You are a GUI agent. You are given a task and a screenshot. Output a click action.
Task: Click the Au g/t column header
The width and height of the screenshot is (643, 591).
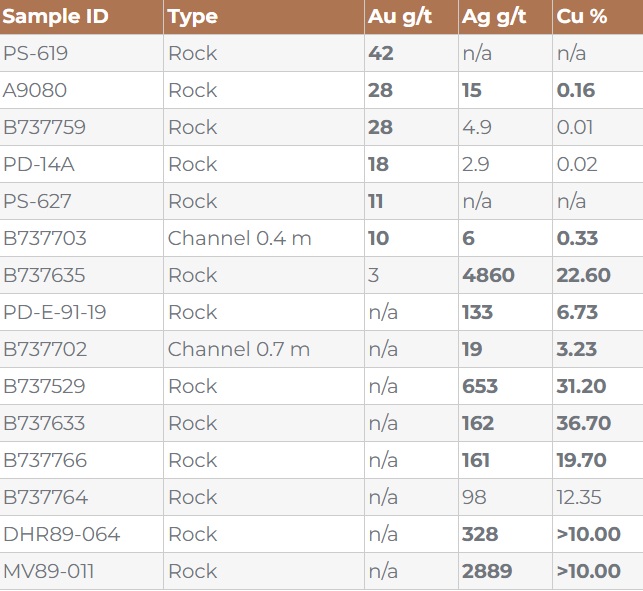399,17
